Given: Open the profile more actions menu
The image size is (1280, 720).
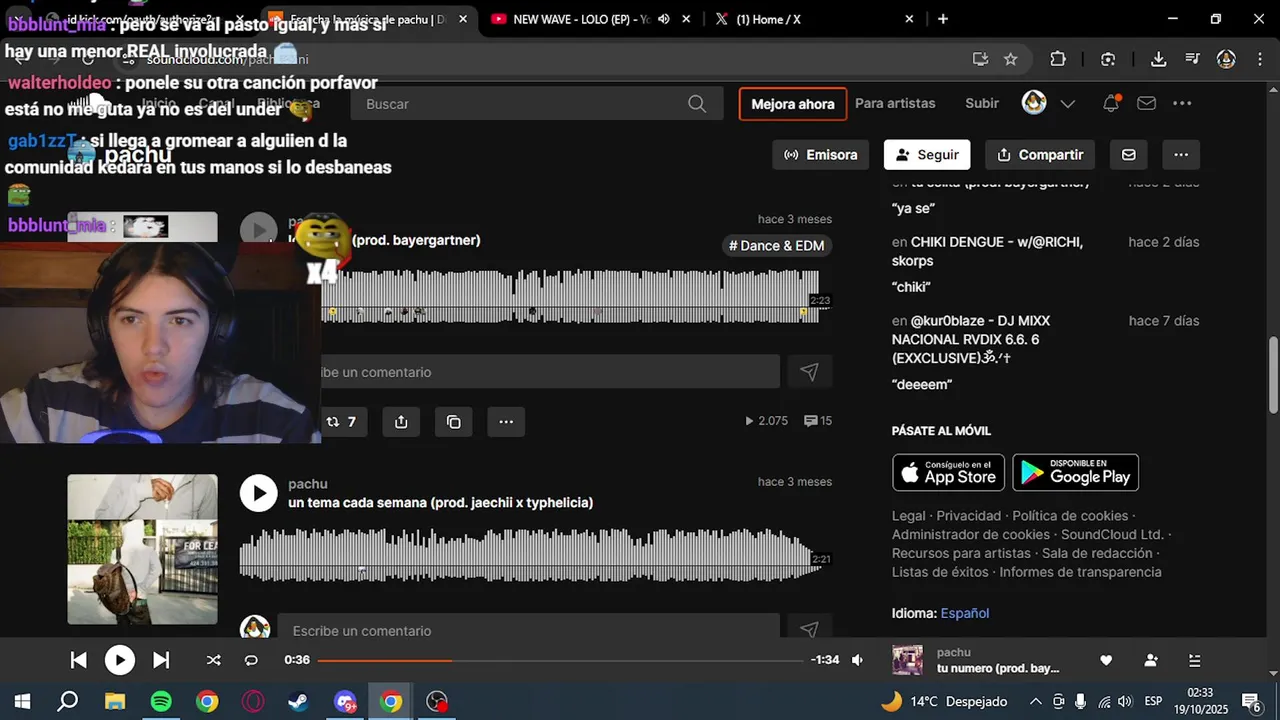Looking at the screenshot, I should (1181, 155).
